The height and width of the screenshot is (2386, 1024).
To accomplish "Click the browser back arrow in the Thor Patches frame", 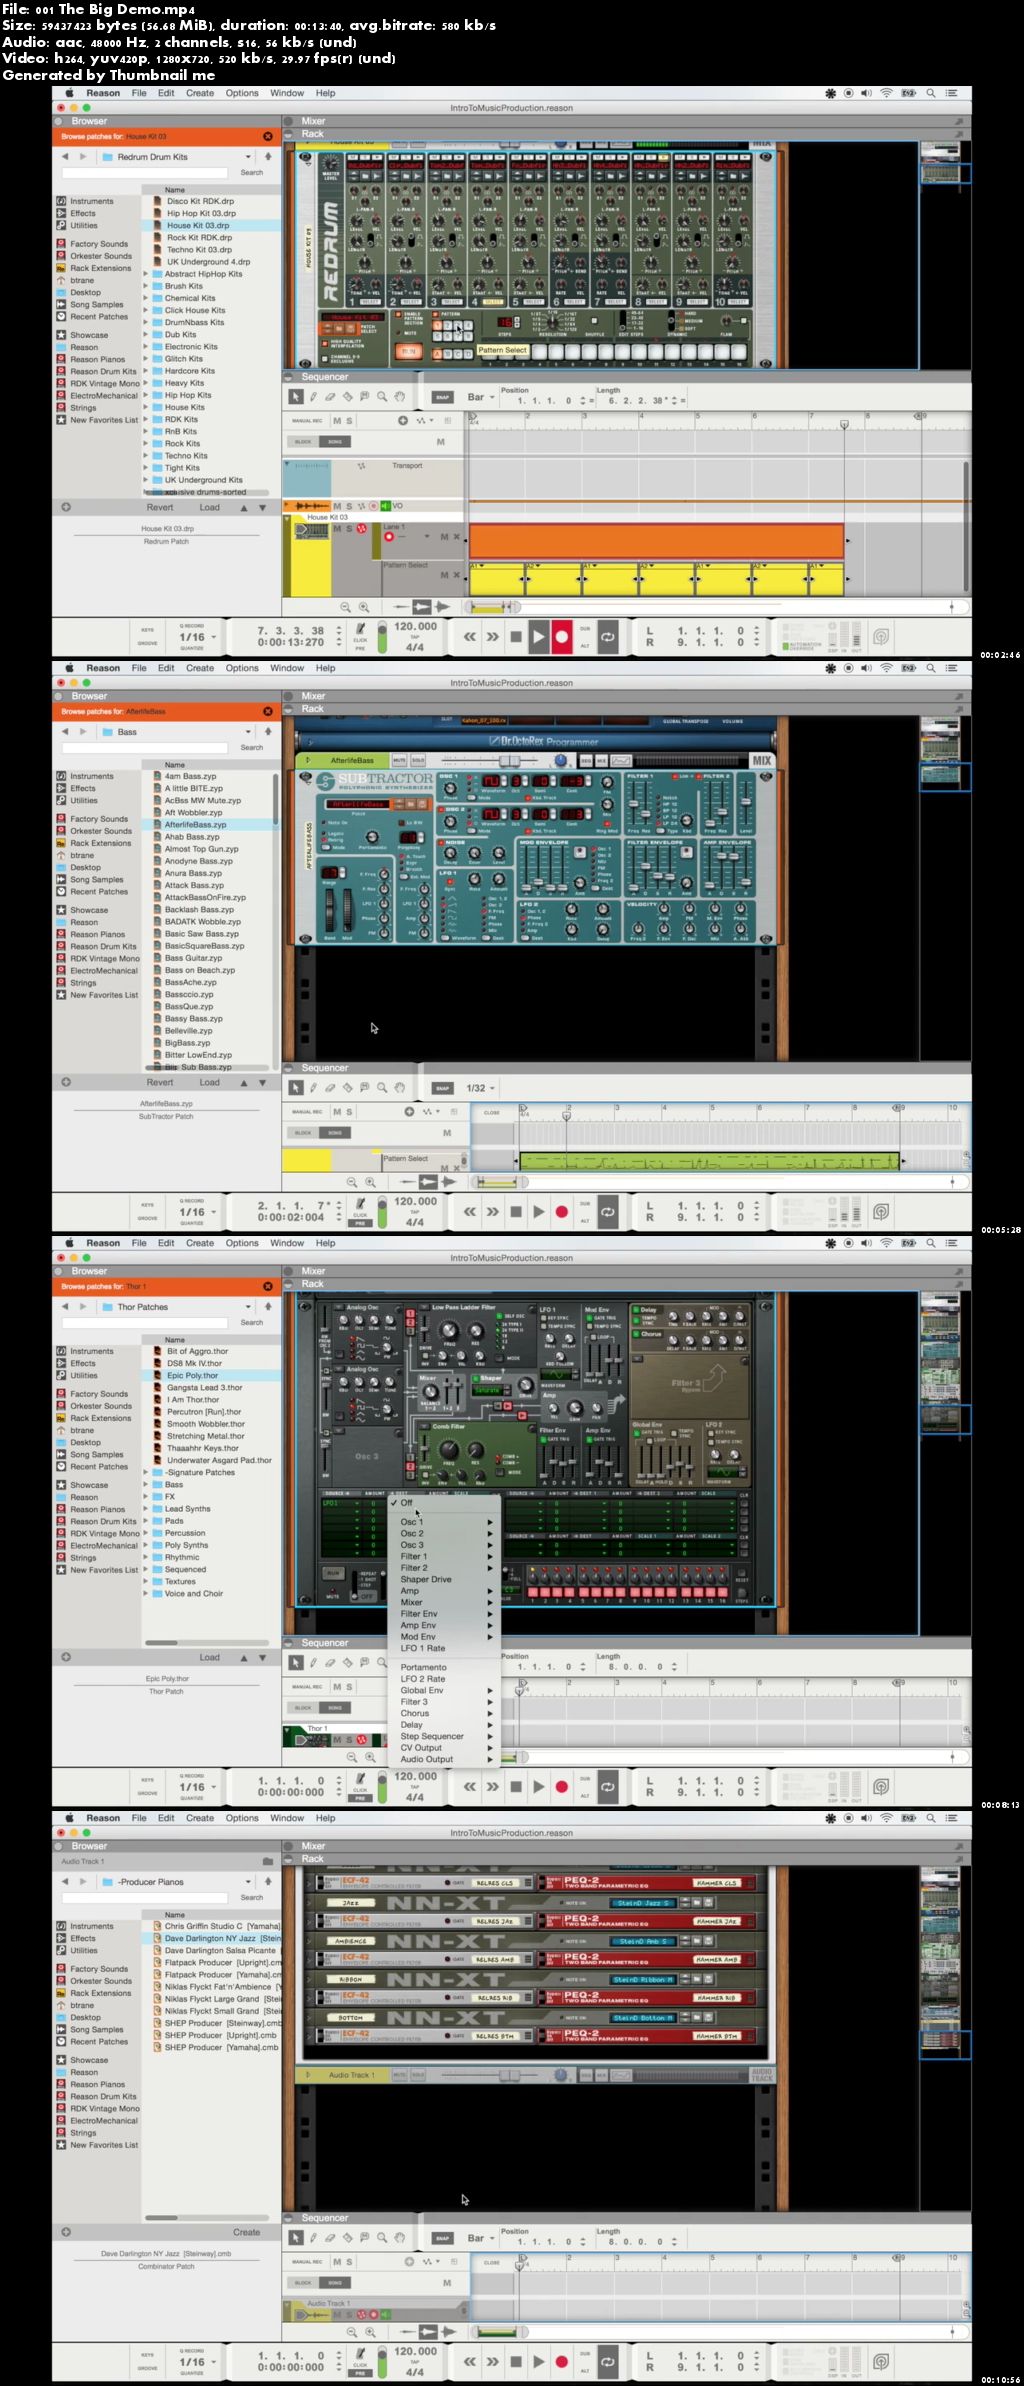I will pyautogui.click(x=65, y=1307).
